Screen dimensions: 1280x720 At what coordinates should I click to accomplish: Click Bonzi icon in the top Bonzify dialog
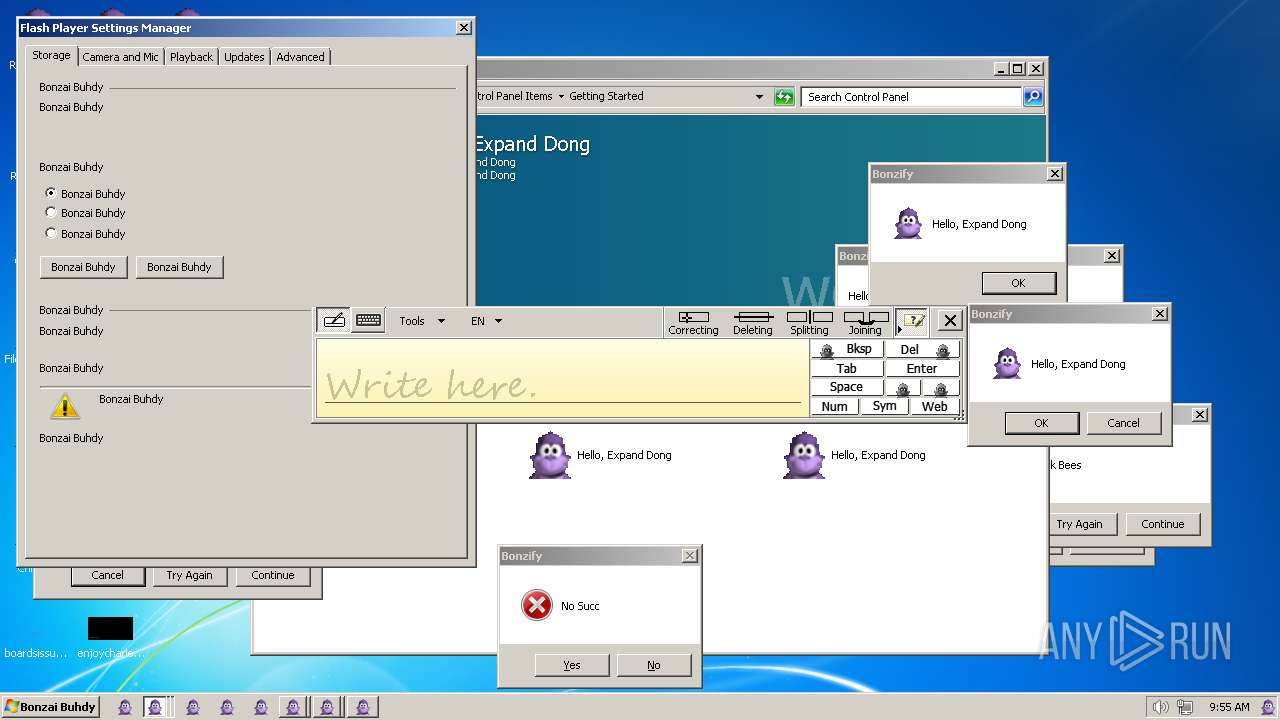click(x=908, y=223)
